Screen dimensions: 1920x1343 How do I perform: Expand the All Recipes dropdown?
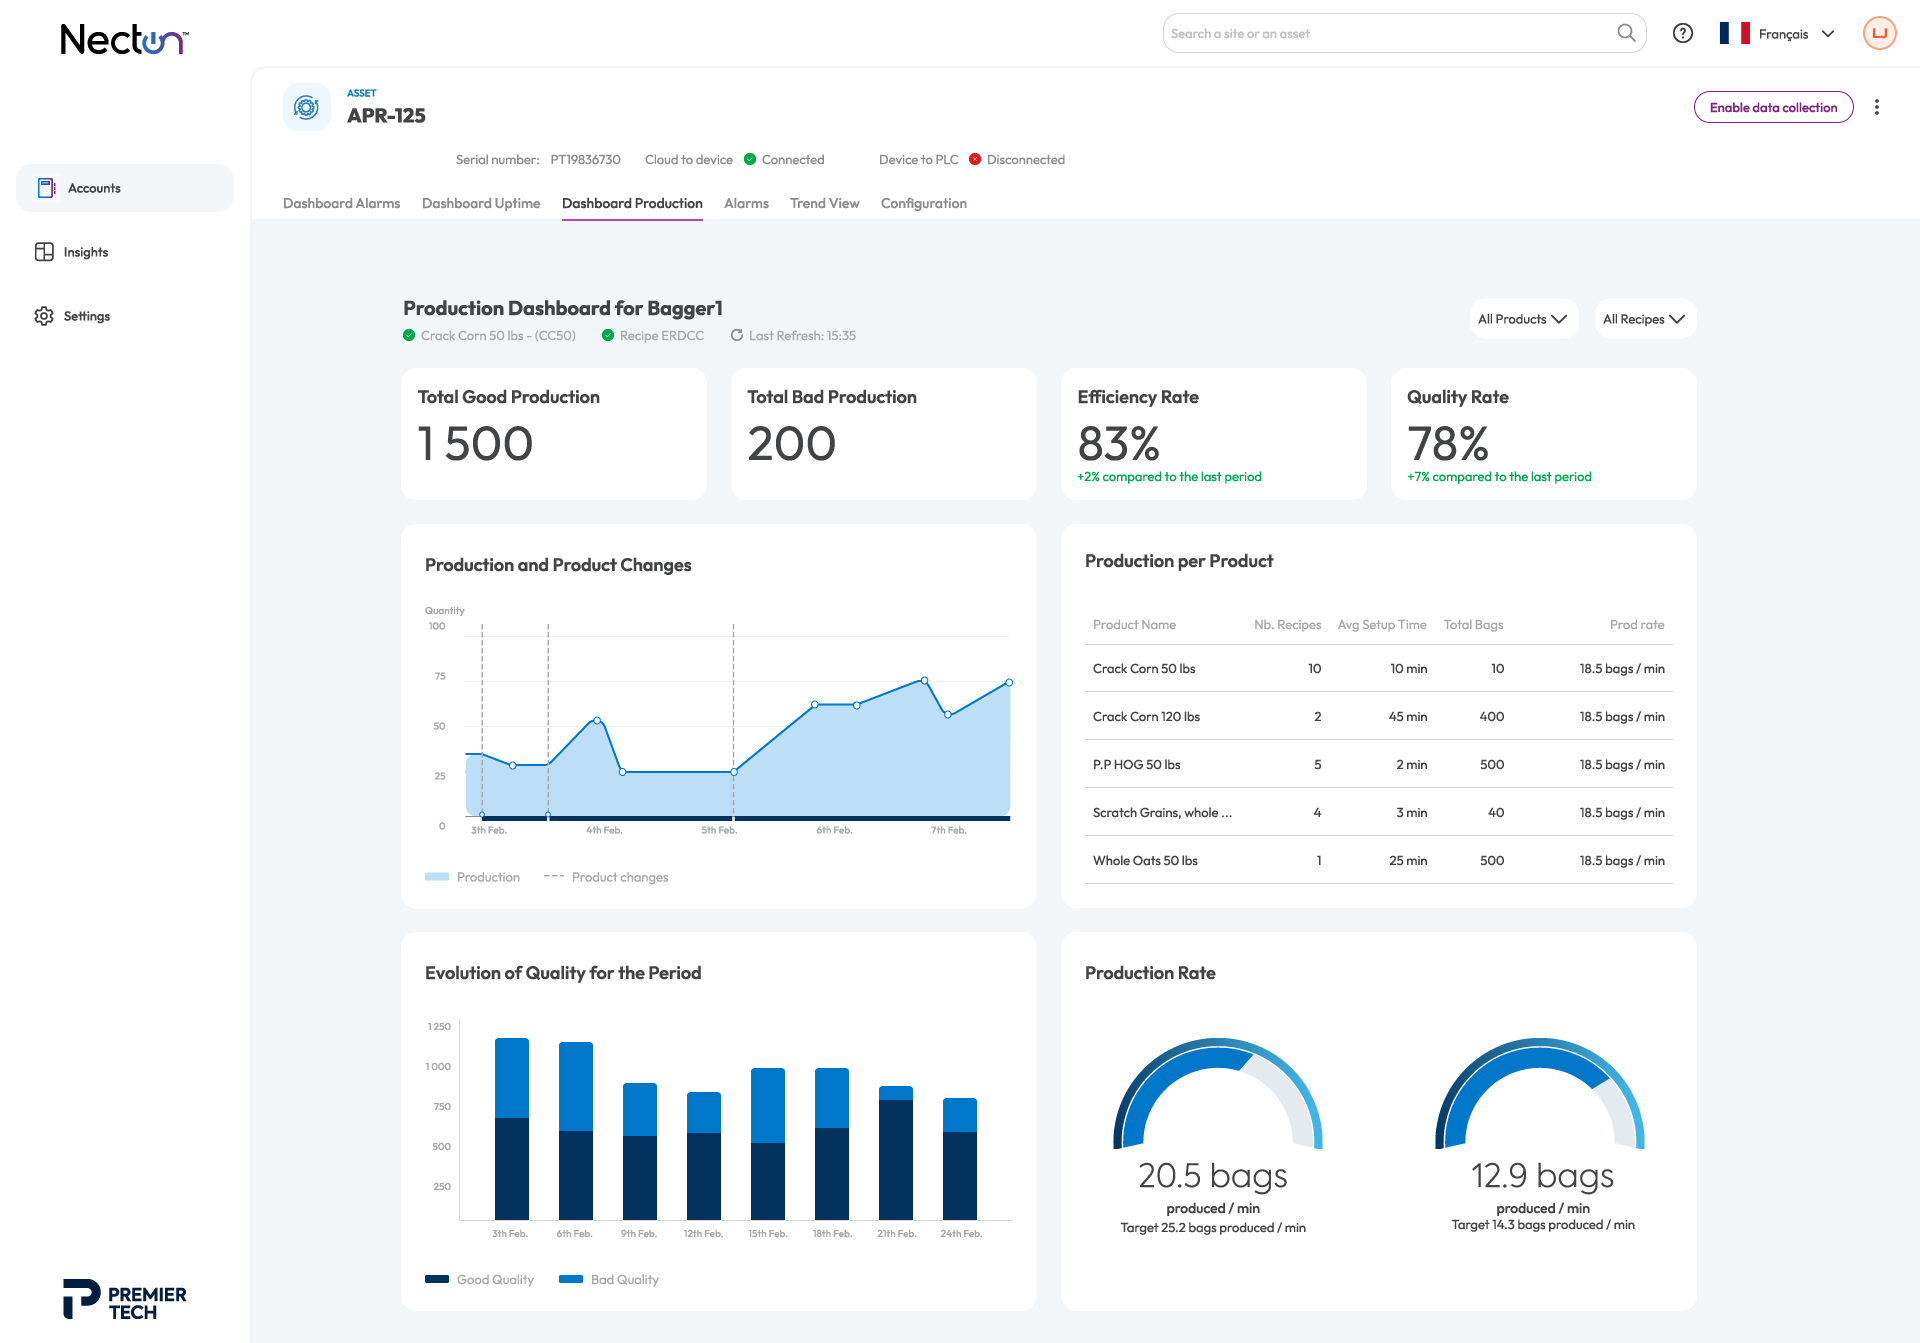click(1645, 319)
